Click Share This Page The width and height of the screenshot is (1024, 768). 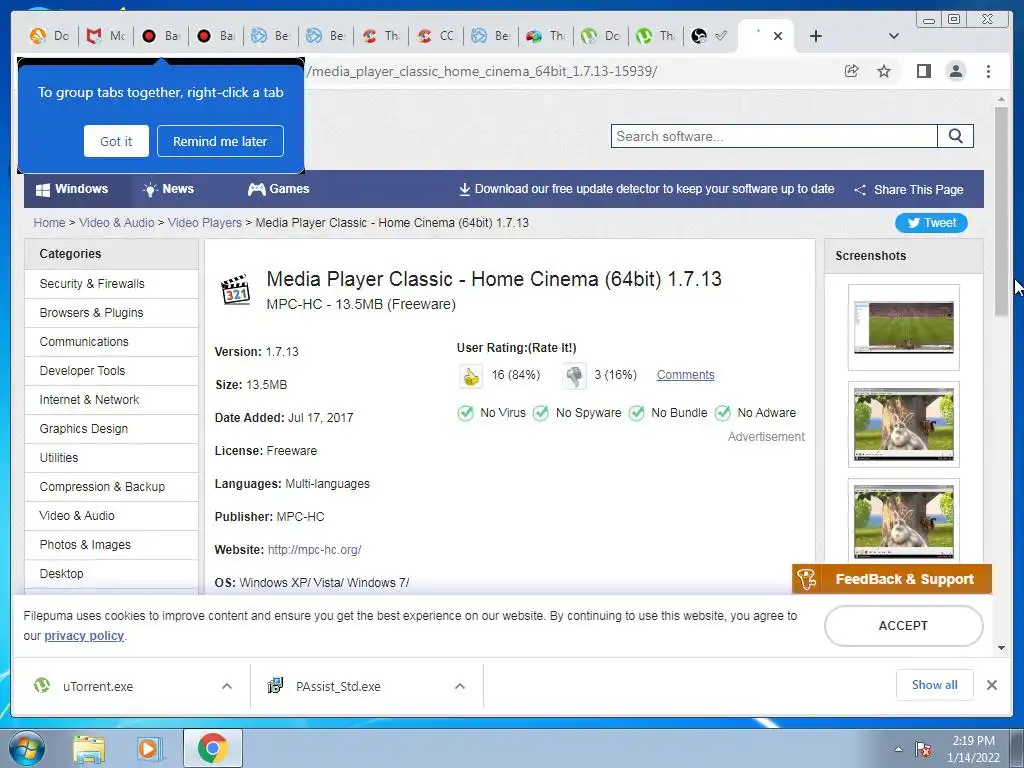coord(909,189)
